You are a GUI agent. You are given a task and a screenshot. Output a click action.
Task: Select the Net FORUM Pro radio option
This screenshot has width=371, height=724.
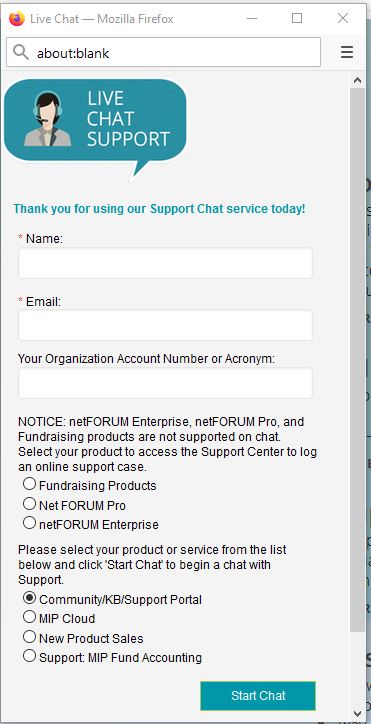[x=30, y=504]
